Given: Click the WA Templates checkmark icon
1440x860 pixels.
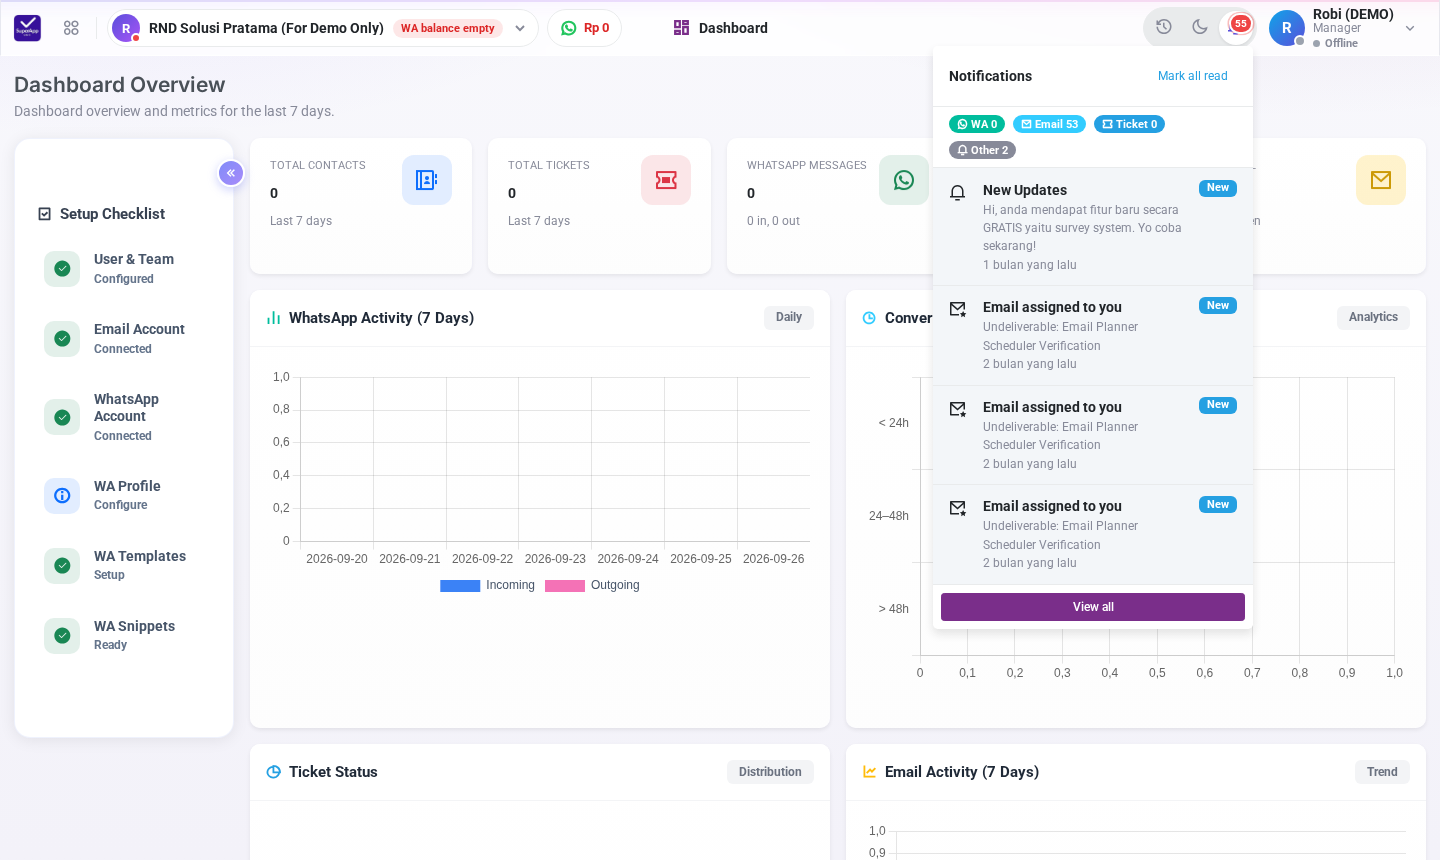Looking at the screenshot, I should [62, 565].
